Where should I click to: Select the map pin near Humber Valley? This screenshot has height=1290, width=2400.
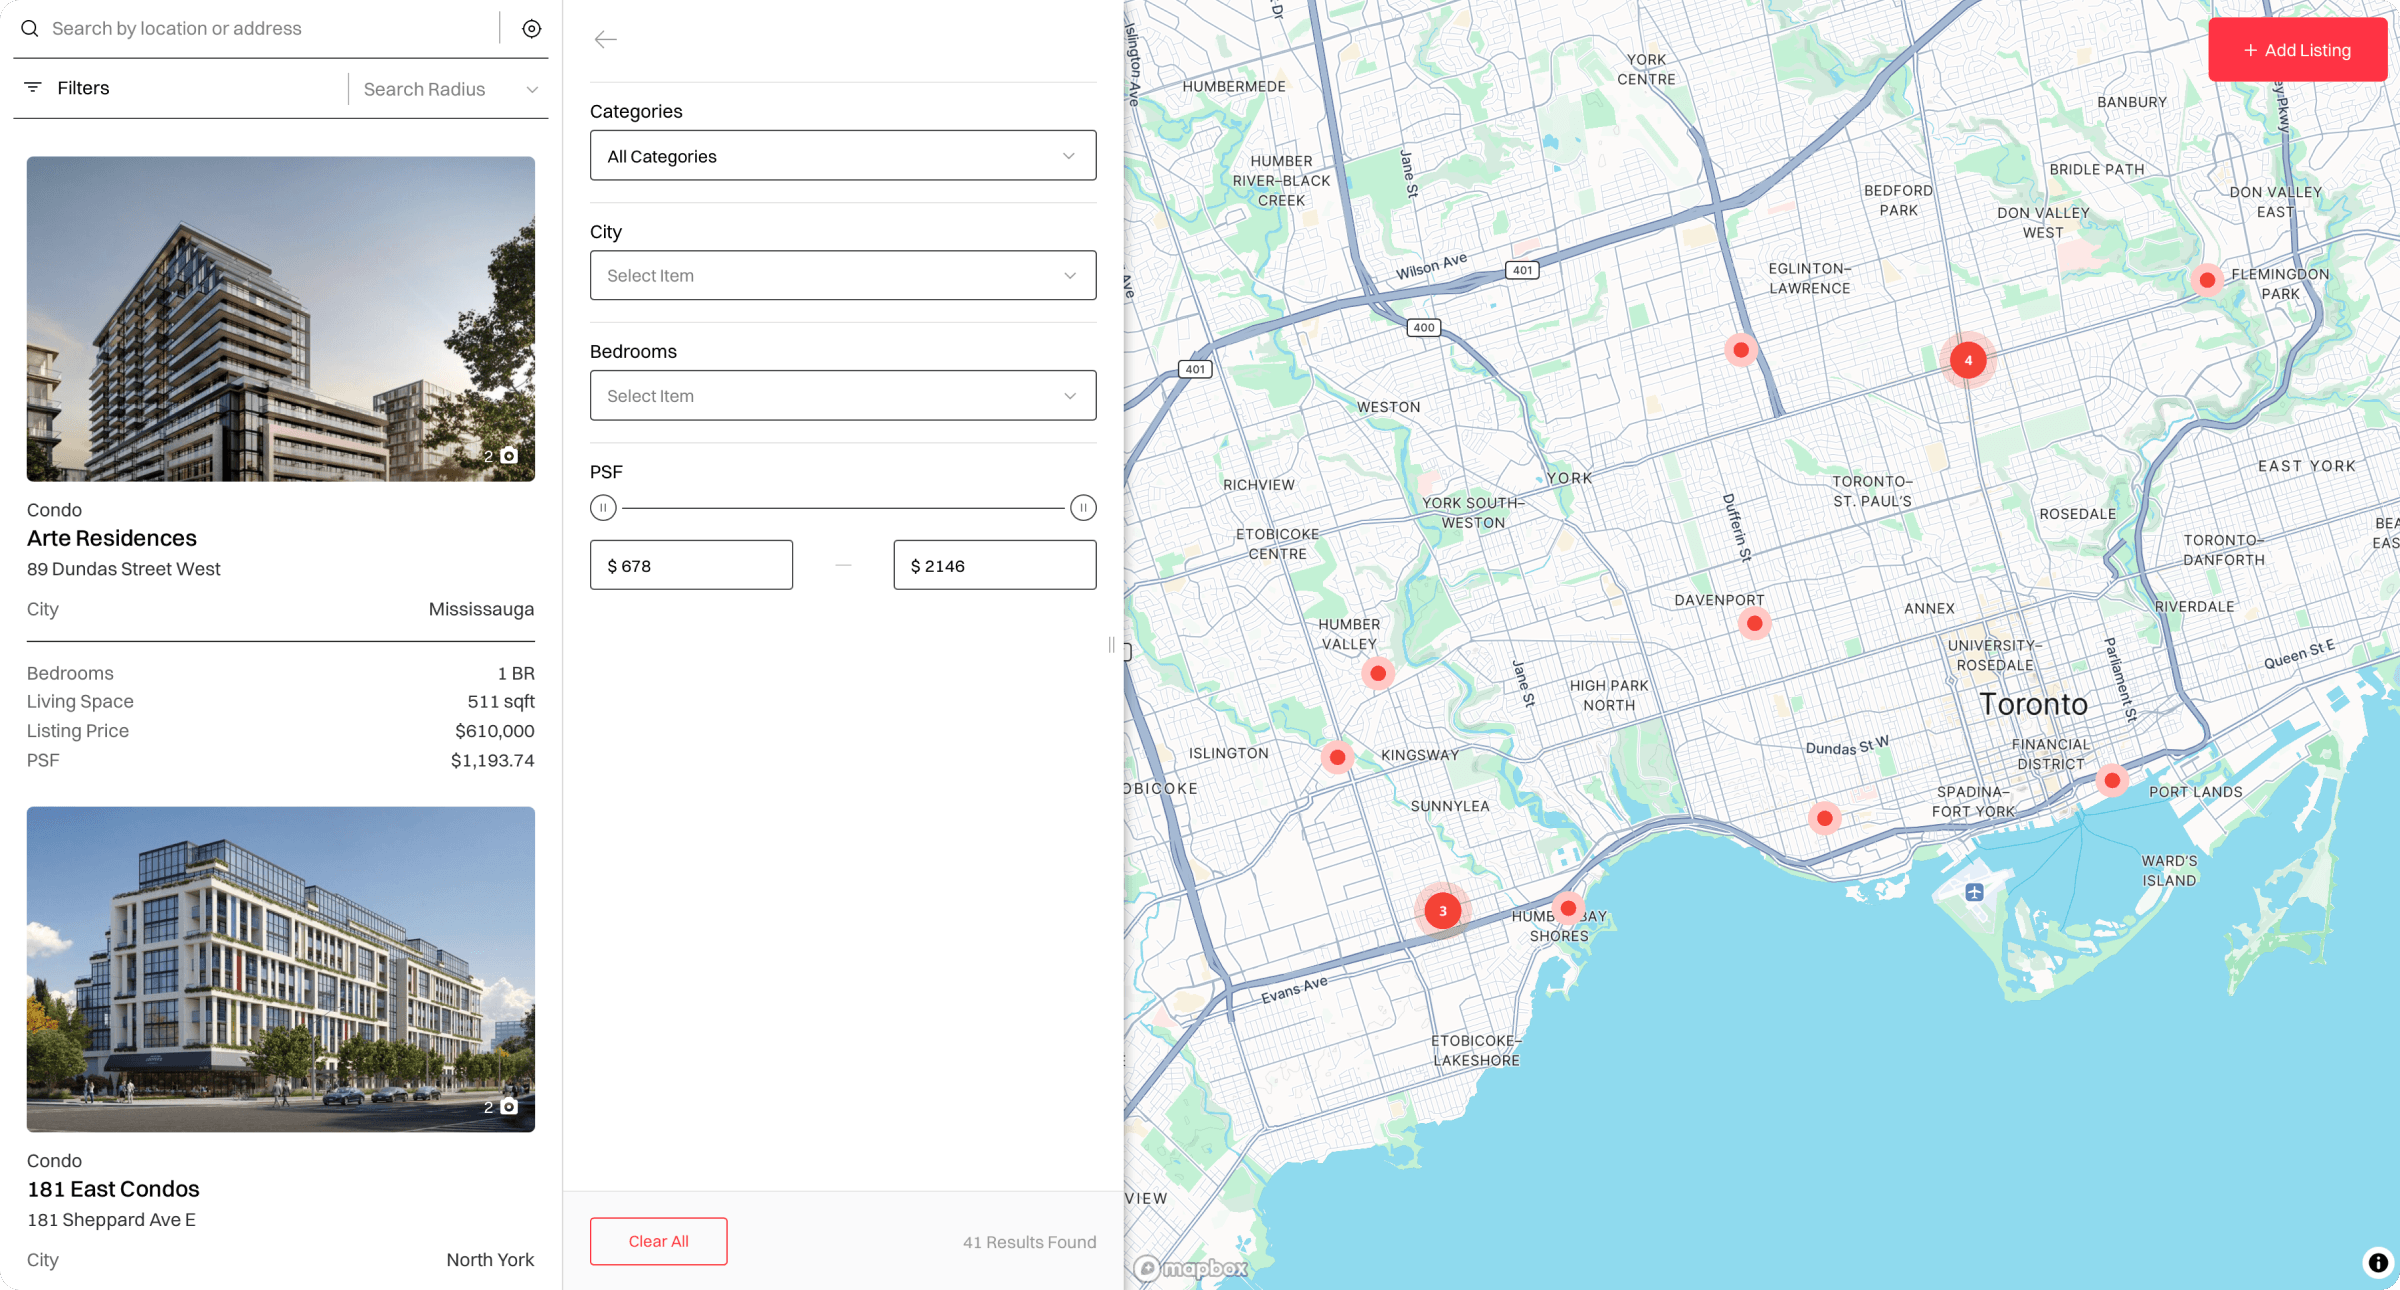point(1378,673)
